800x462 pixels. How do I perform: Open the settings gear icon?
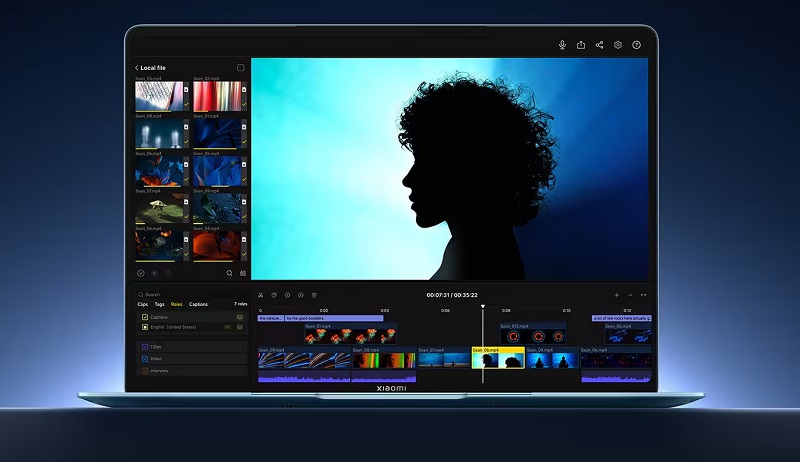point(618,45)
